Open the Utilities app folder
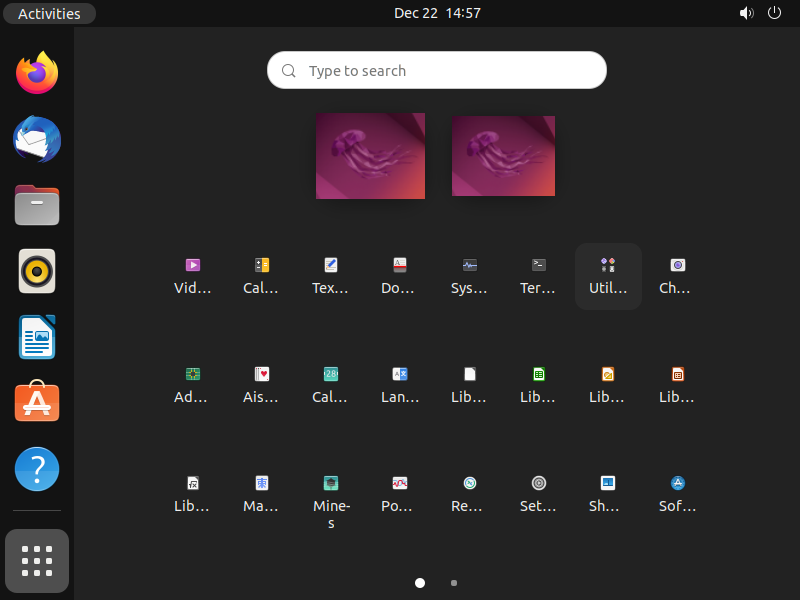800x600 pixels. pos(608,276)
